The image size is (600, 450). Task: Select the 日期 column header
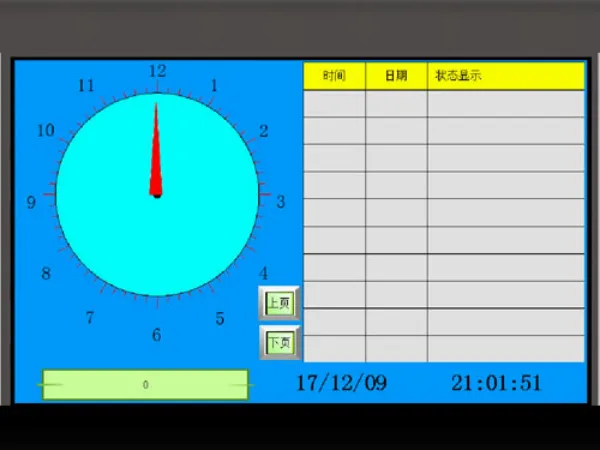coord(396,76)
